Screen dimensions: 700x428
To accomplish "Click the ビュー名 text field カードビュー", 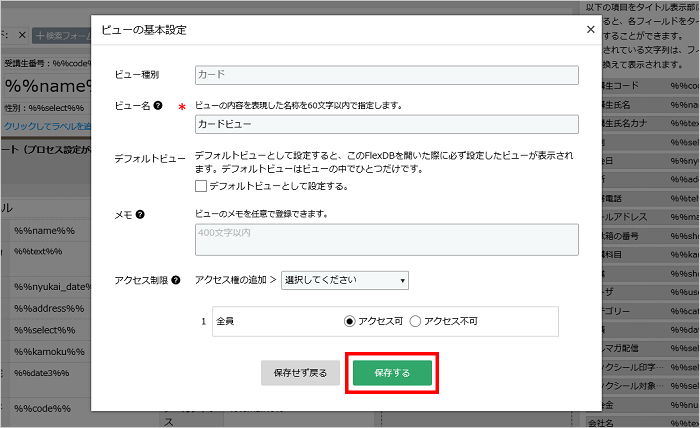I will point(387,124).
